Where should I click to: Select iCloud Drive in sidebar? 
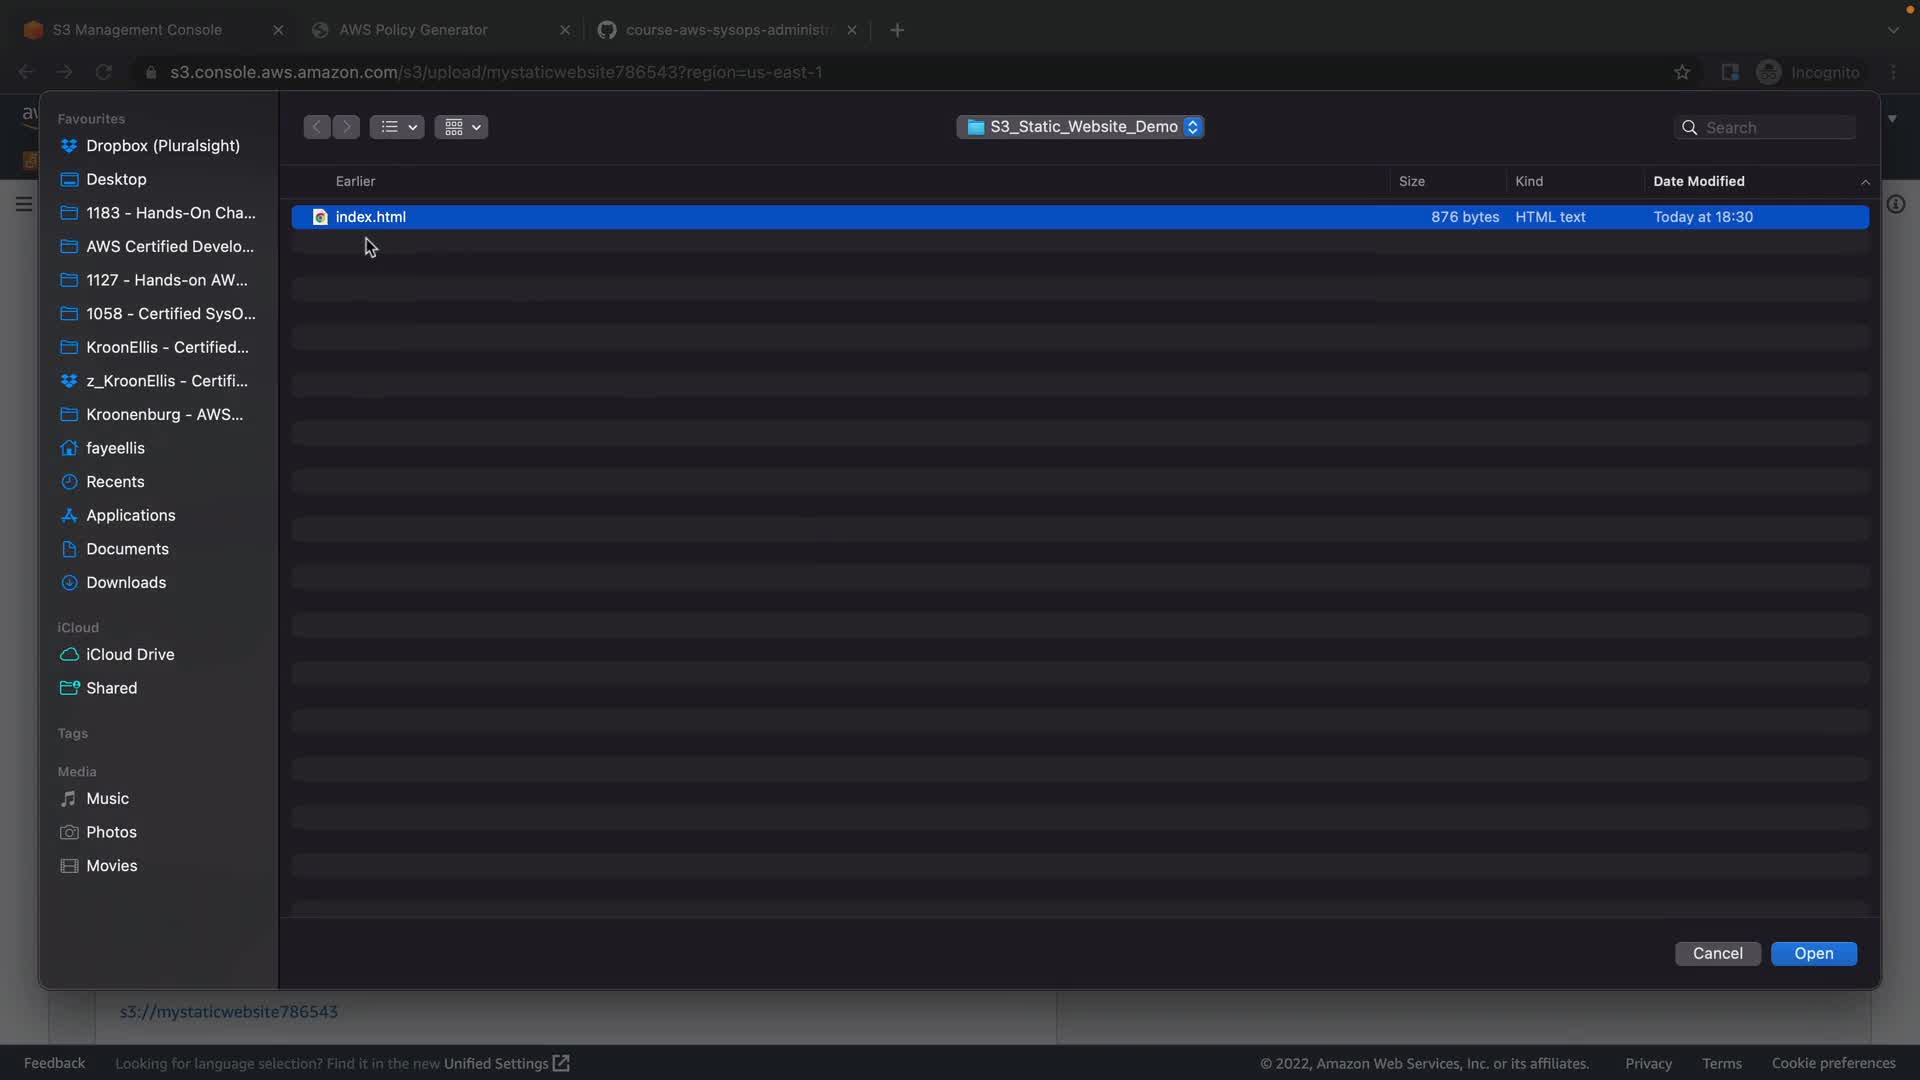(130, 654)
